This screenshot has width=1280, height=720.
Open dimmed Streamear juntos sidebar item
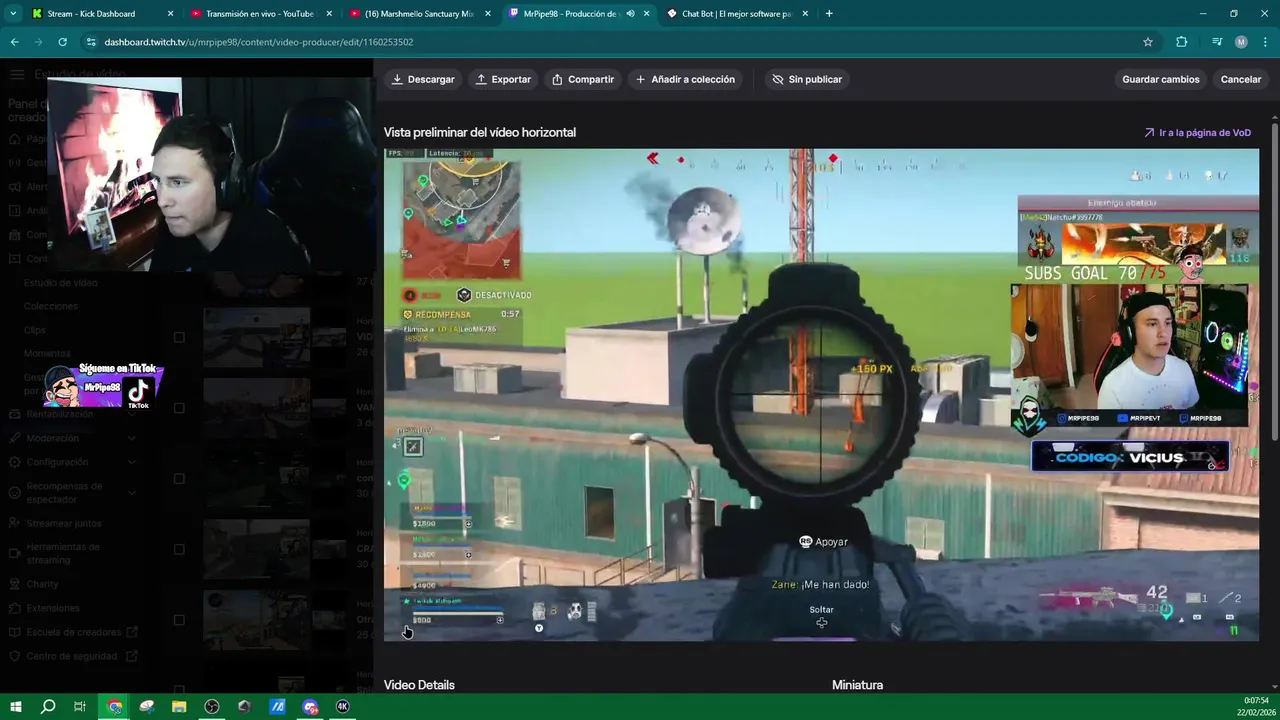click(x=64, y=523)
